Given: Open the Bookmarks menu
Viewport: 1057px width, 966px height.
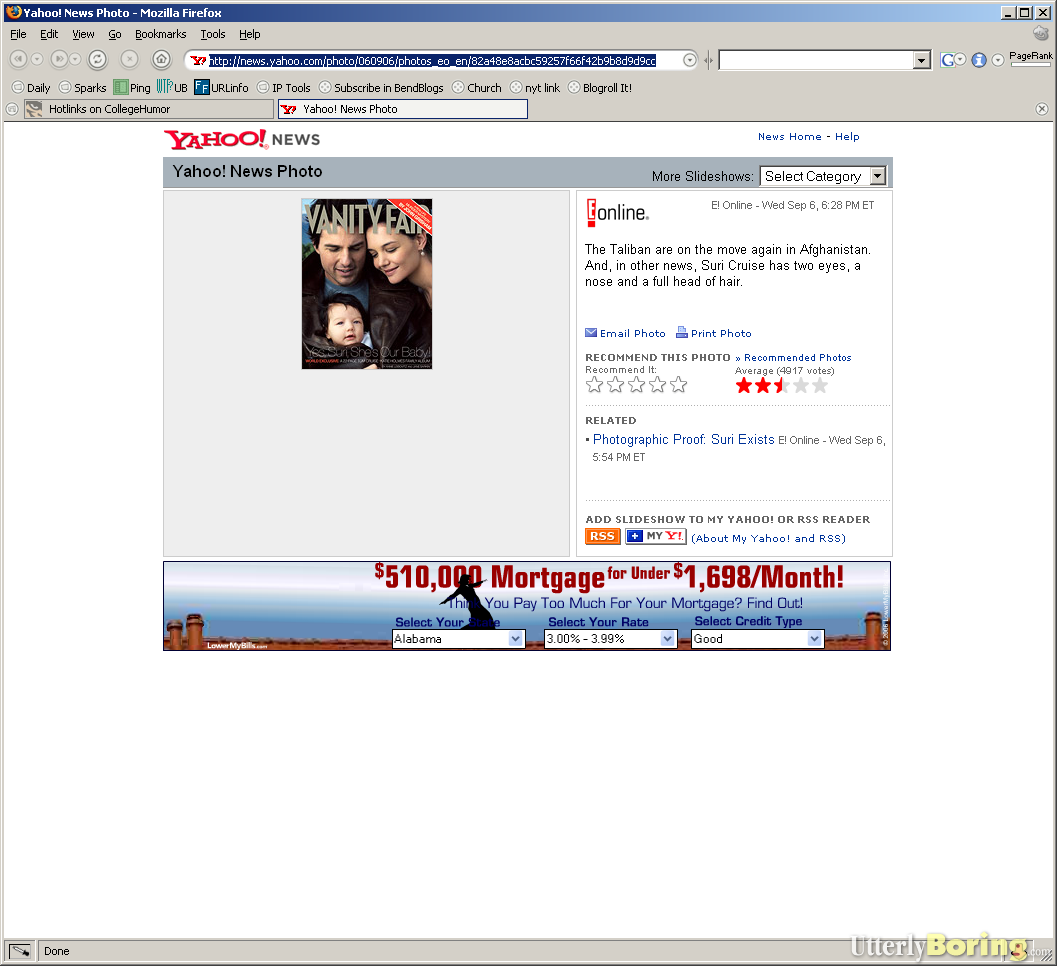Looking at the screenshot, I should click(x=160, y=34).
